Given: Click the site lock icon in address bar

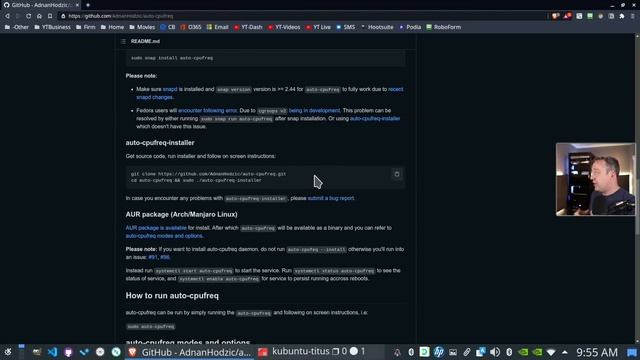Looking at the screenshot, I should [x=63, y=16].
